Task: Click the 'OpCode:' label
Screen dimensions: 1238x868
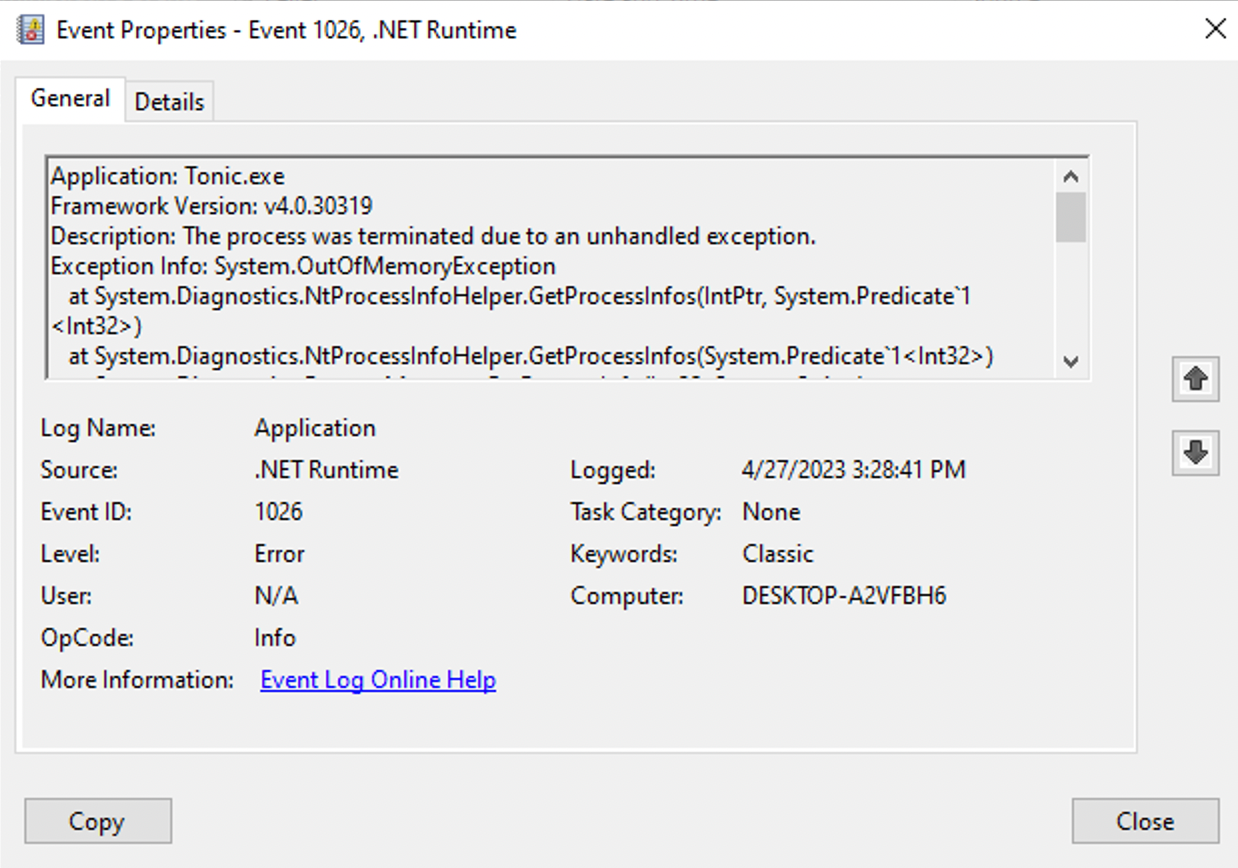Action: 86,638
